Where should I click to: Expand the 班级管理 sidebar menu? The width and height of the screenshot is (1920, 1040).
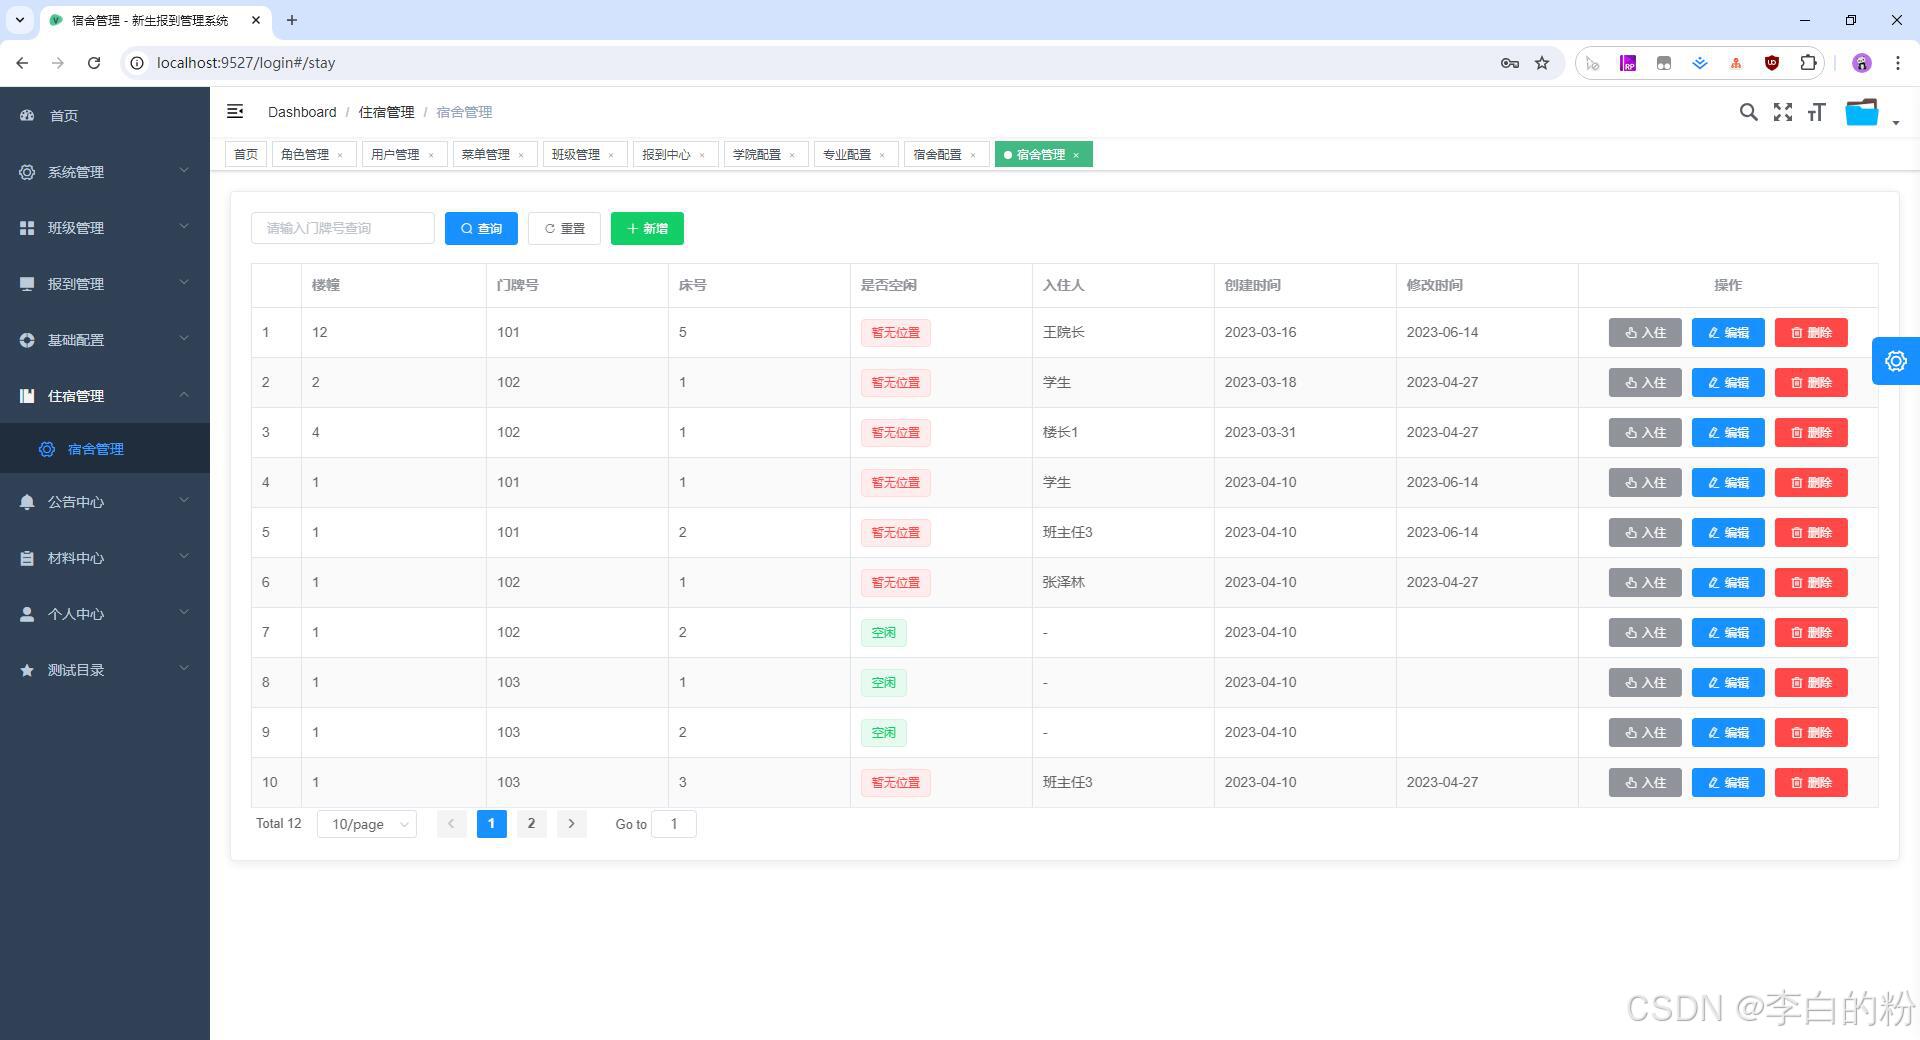105,228
